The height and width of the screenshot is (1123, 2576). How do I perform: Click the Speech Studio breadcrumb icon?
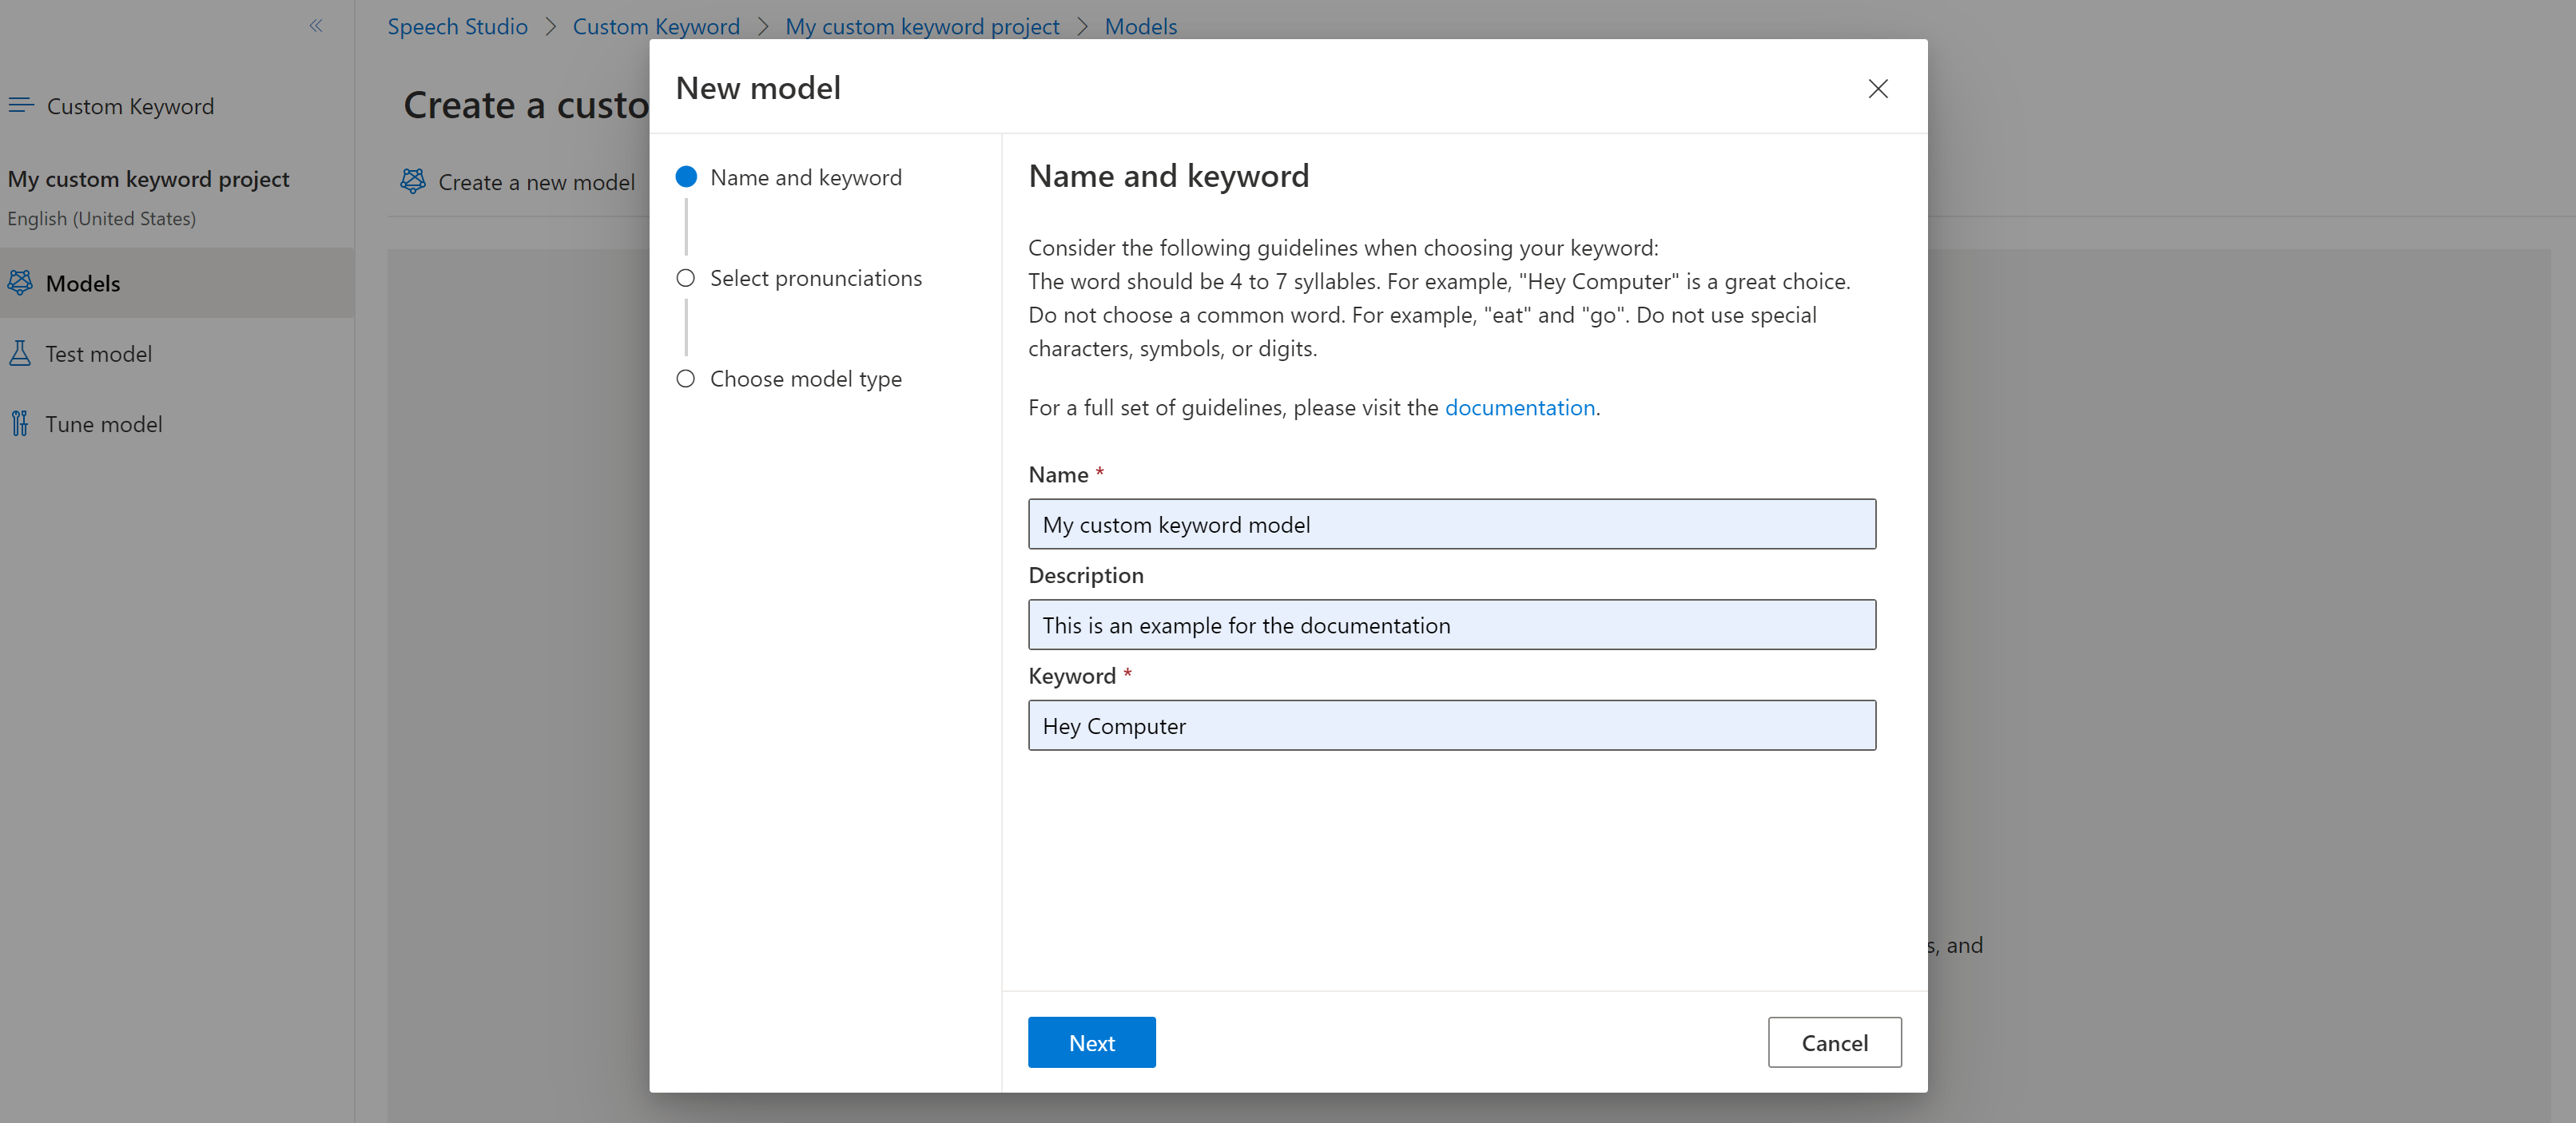pyautogui.click(x=455, y=23)
